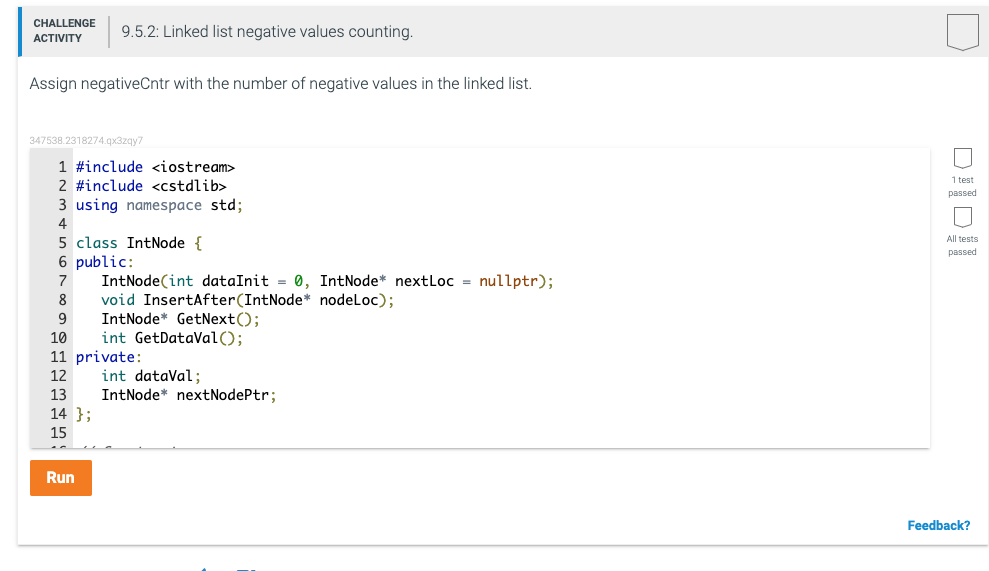
Task: Click the private: access specifier line
Action: coord(108,357)
